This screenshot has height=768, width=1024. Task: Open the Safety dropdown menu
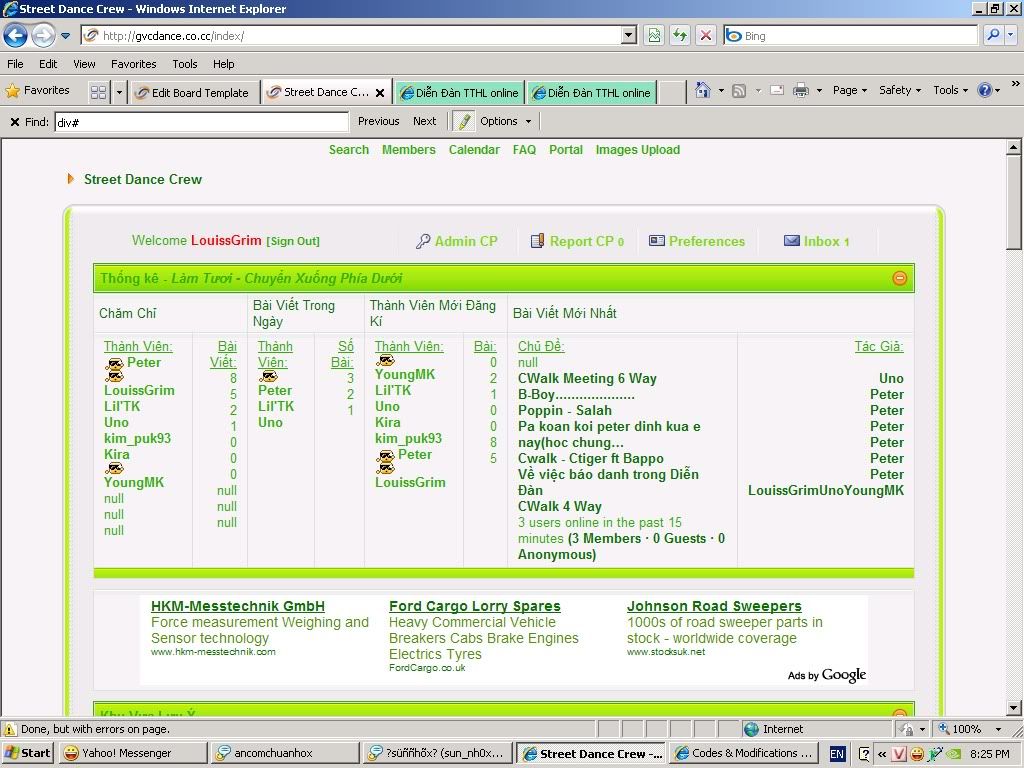coord(900,90)
